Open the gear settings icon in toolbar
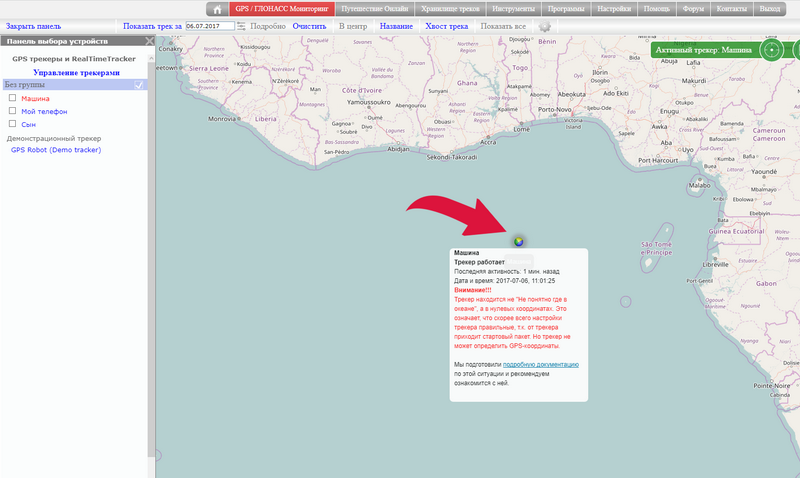800x478 pixels. click(x=544, y=27)
